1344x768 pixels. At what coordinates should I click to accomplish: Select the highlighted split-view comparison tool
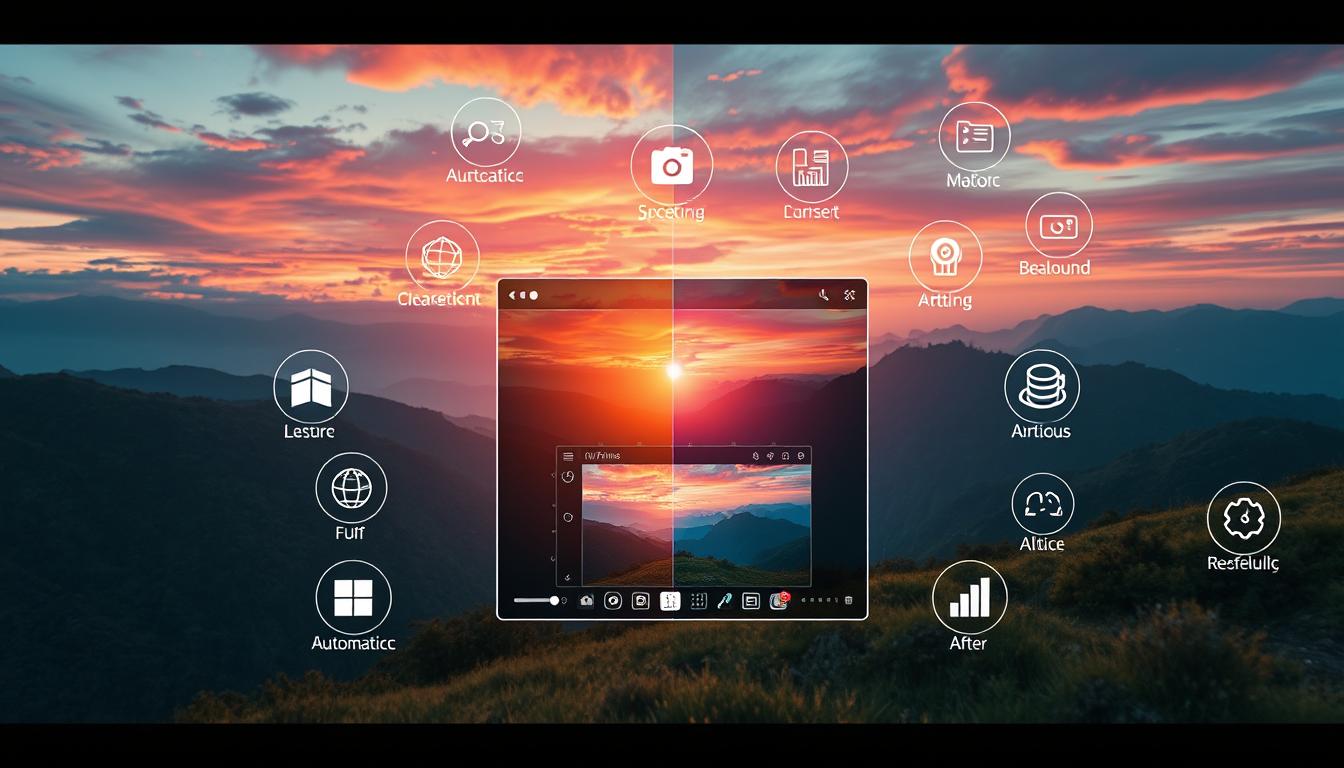pyautogui.click(x=669, y=601)
